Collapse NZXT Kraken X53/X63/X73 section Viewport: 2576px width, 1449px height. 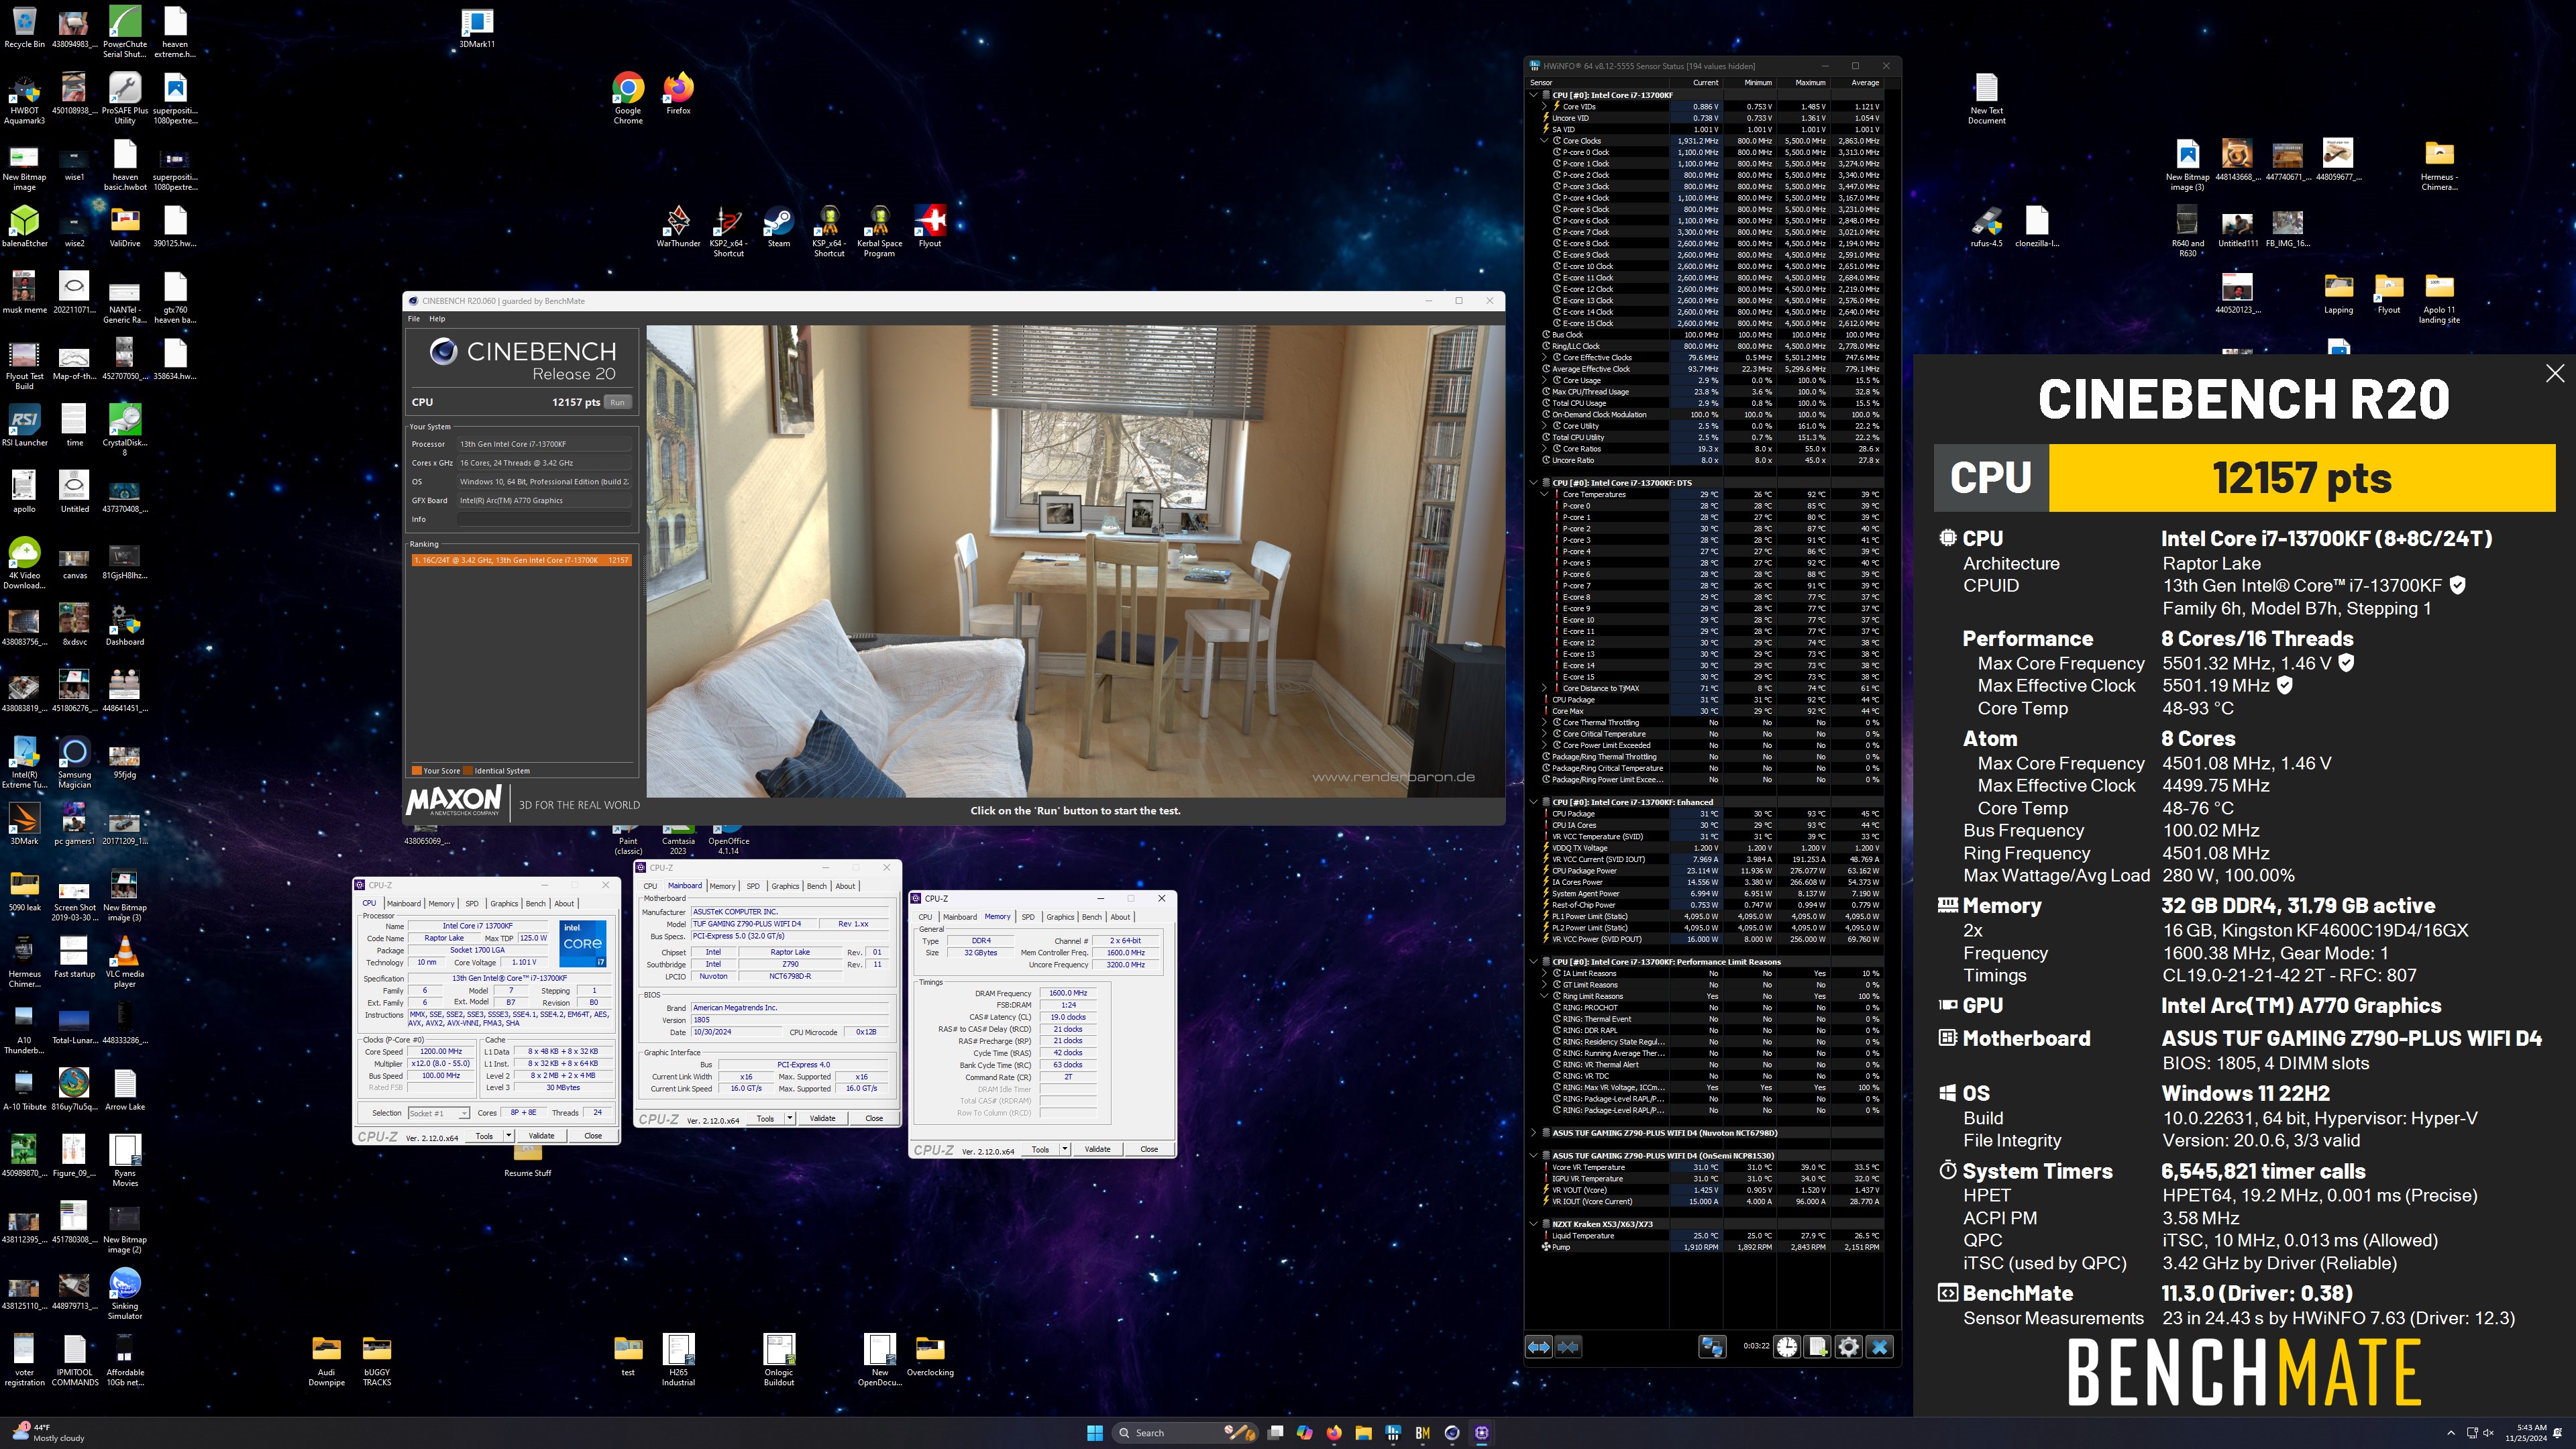[1534, 1224]
